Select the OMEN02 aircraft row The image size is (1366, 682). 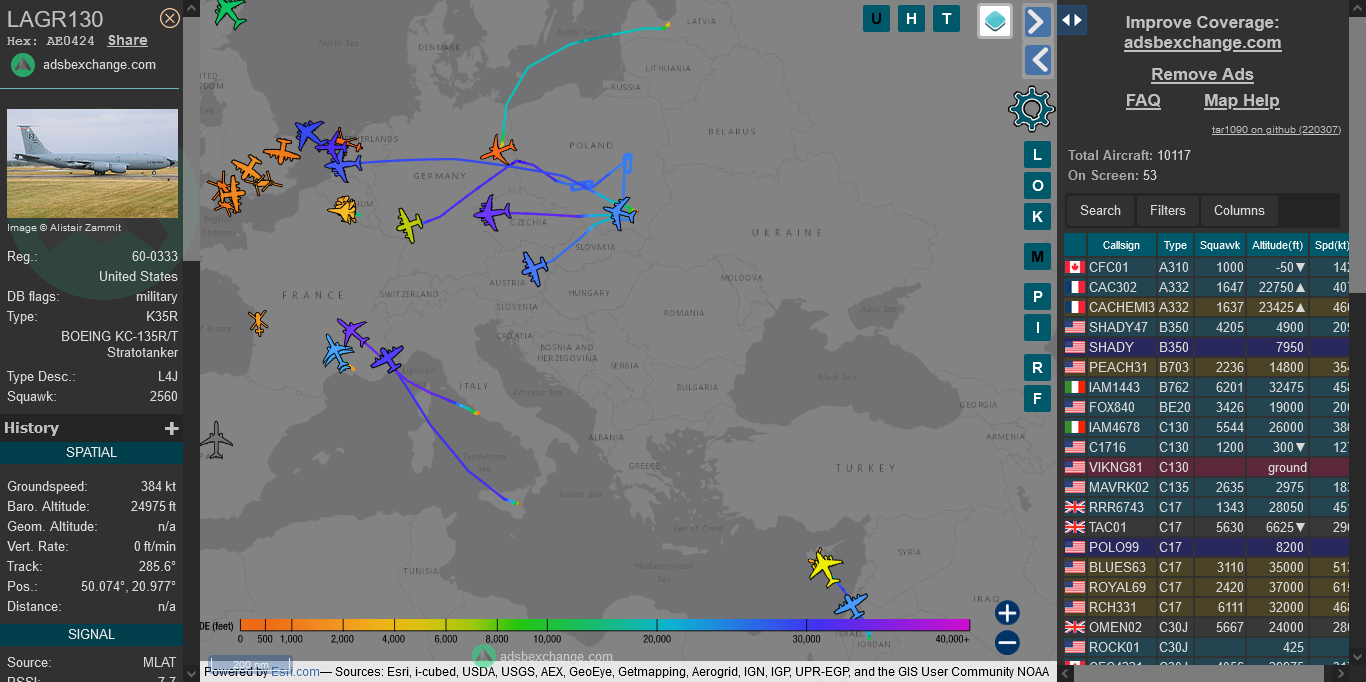tap(1207, 627)
